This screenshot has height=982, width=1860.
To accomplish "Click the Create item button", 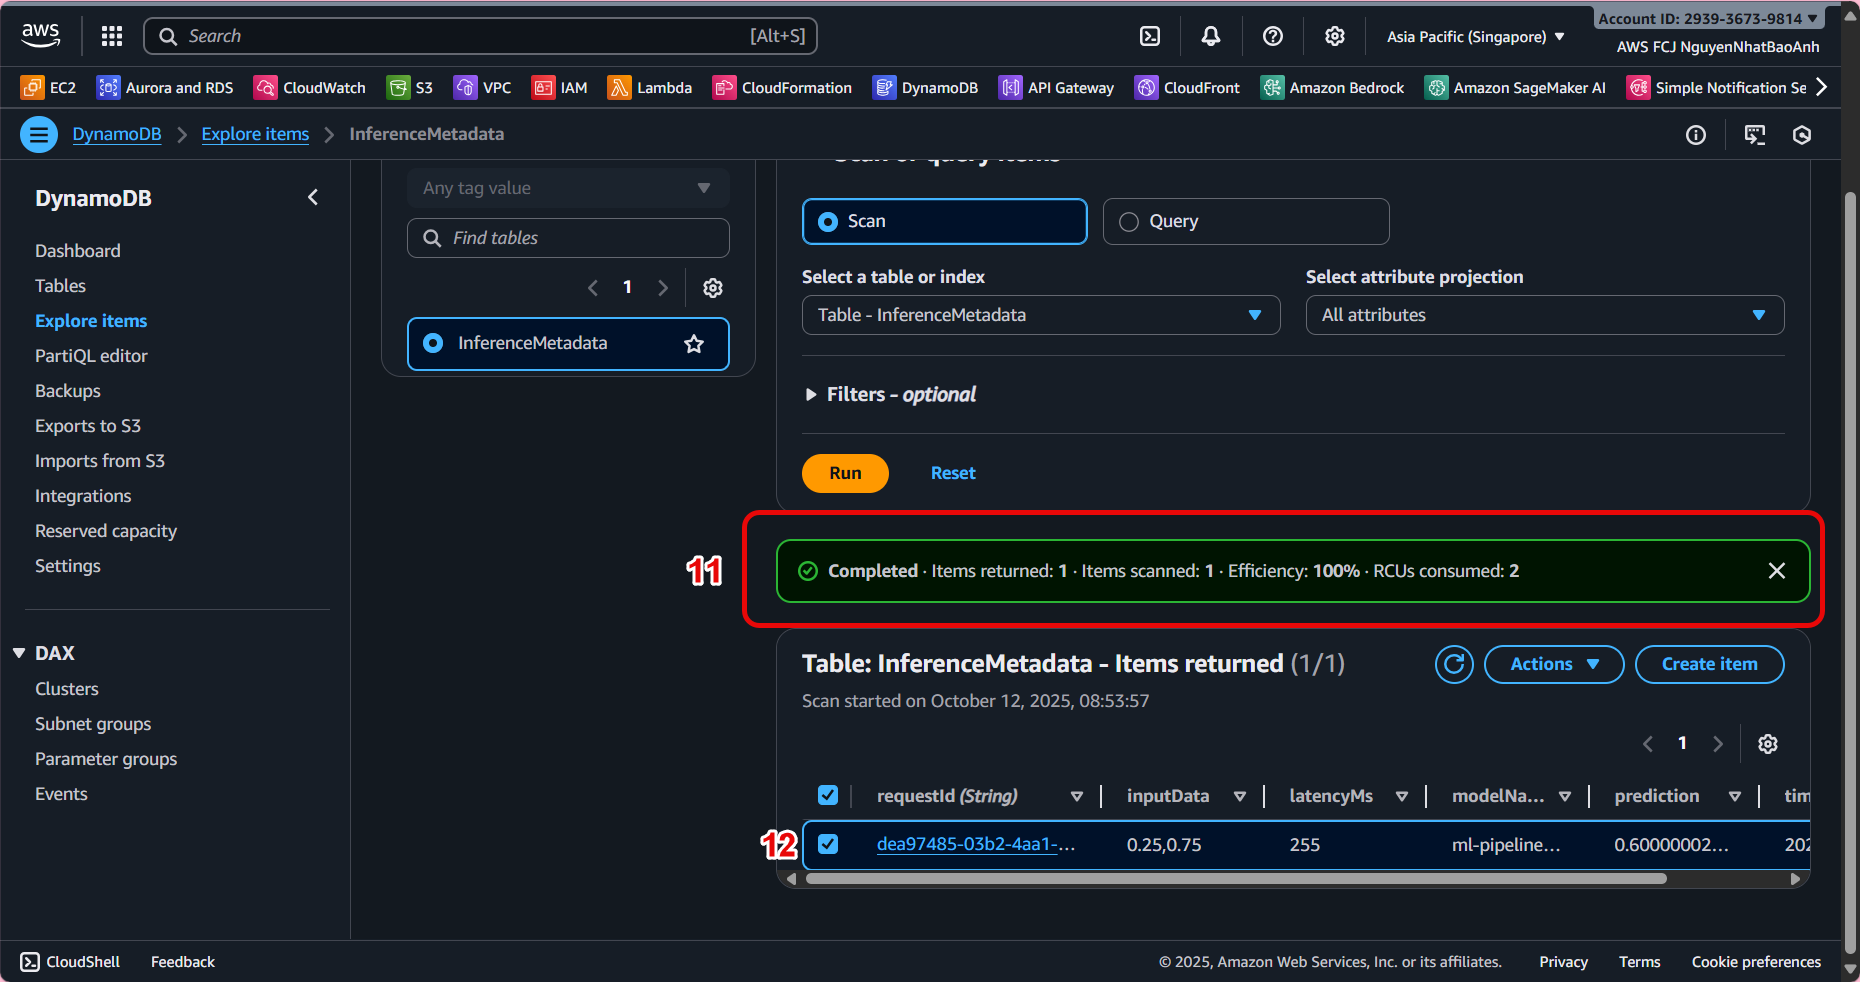I will click(x=1709, y=664).
